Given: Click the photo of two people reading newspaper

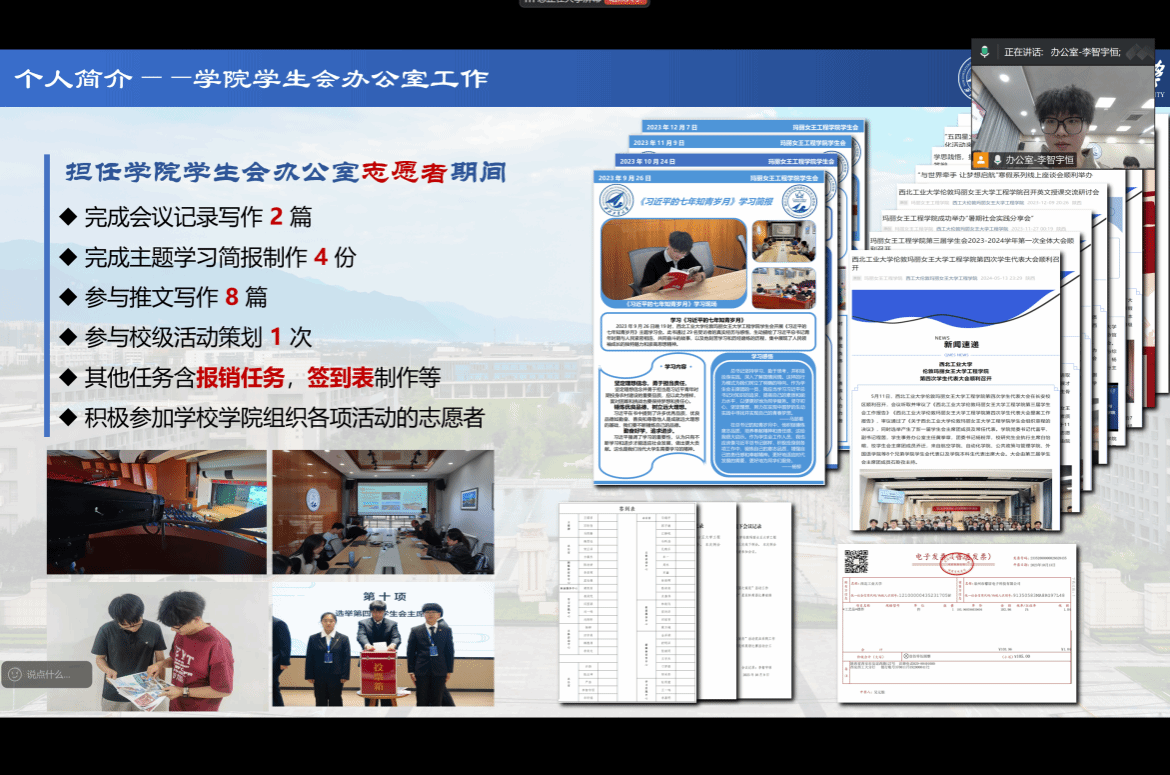Looking at the screenshot, I should tap(156, 647).
